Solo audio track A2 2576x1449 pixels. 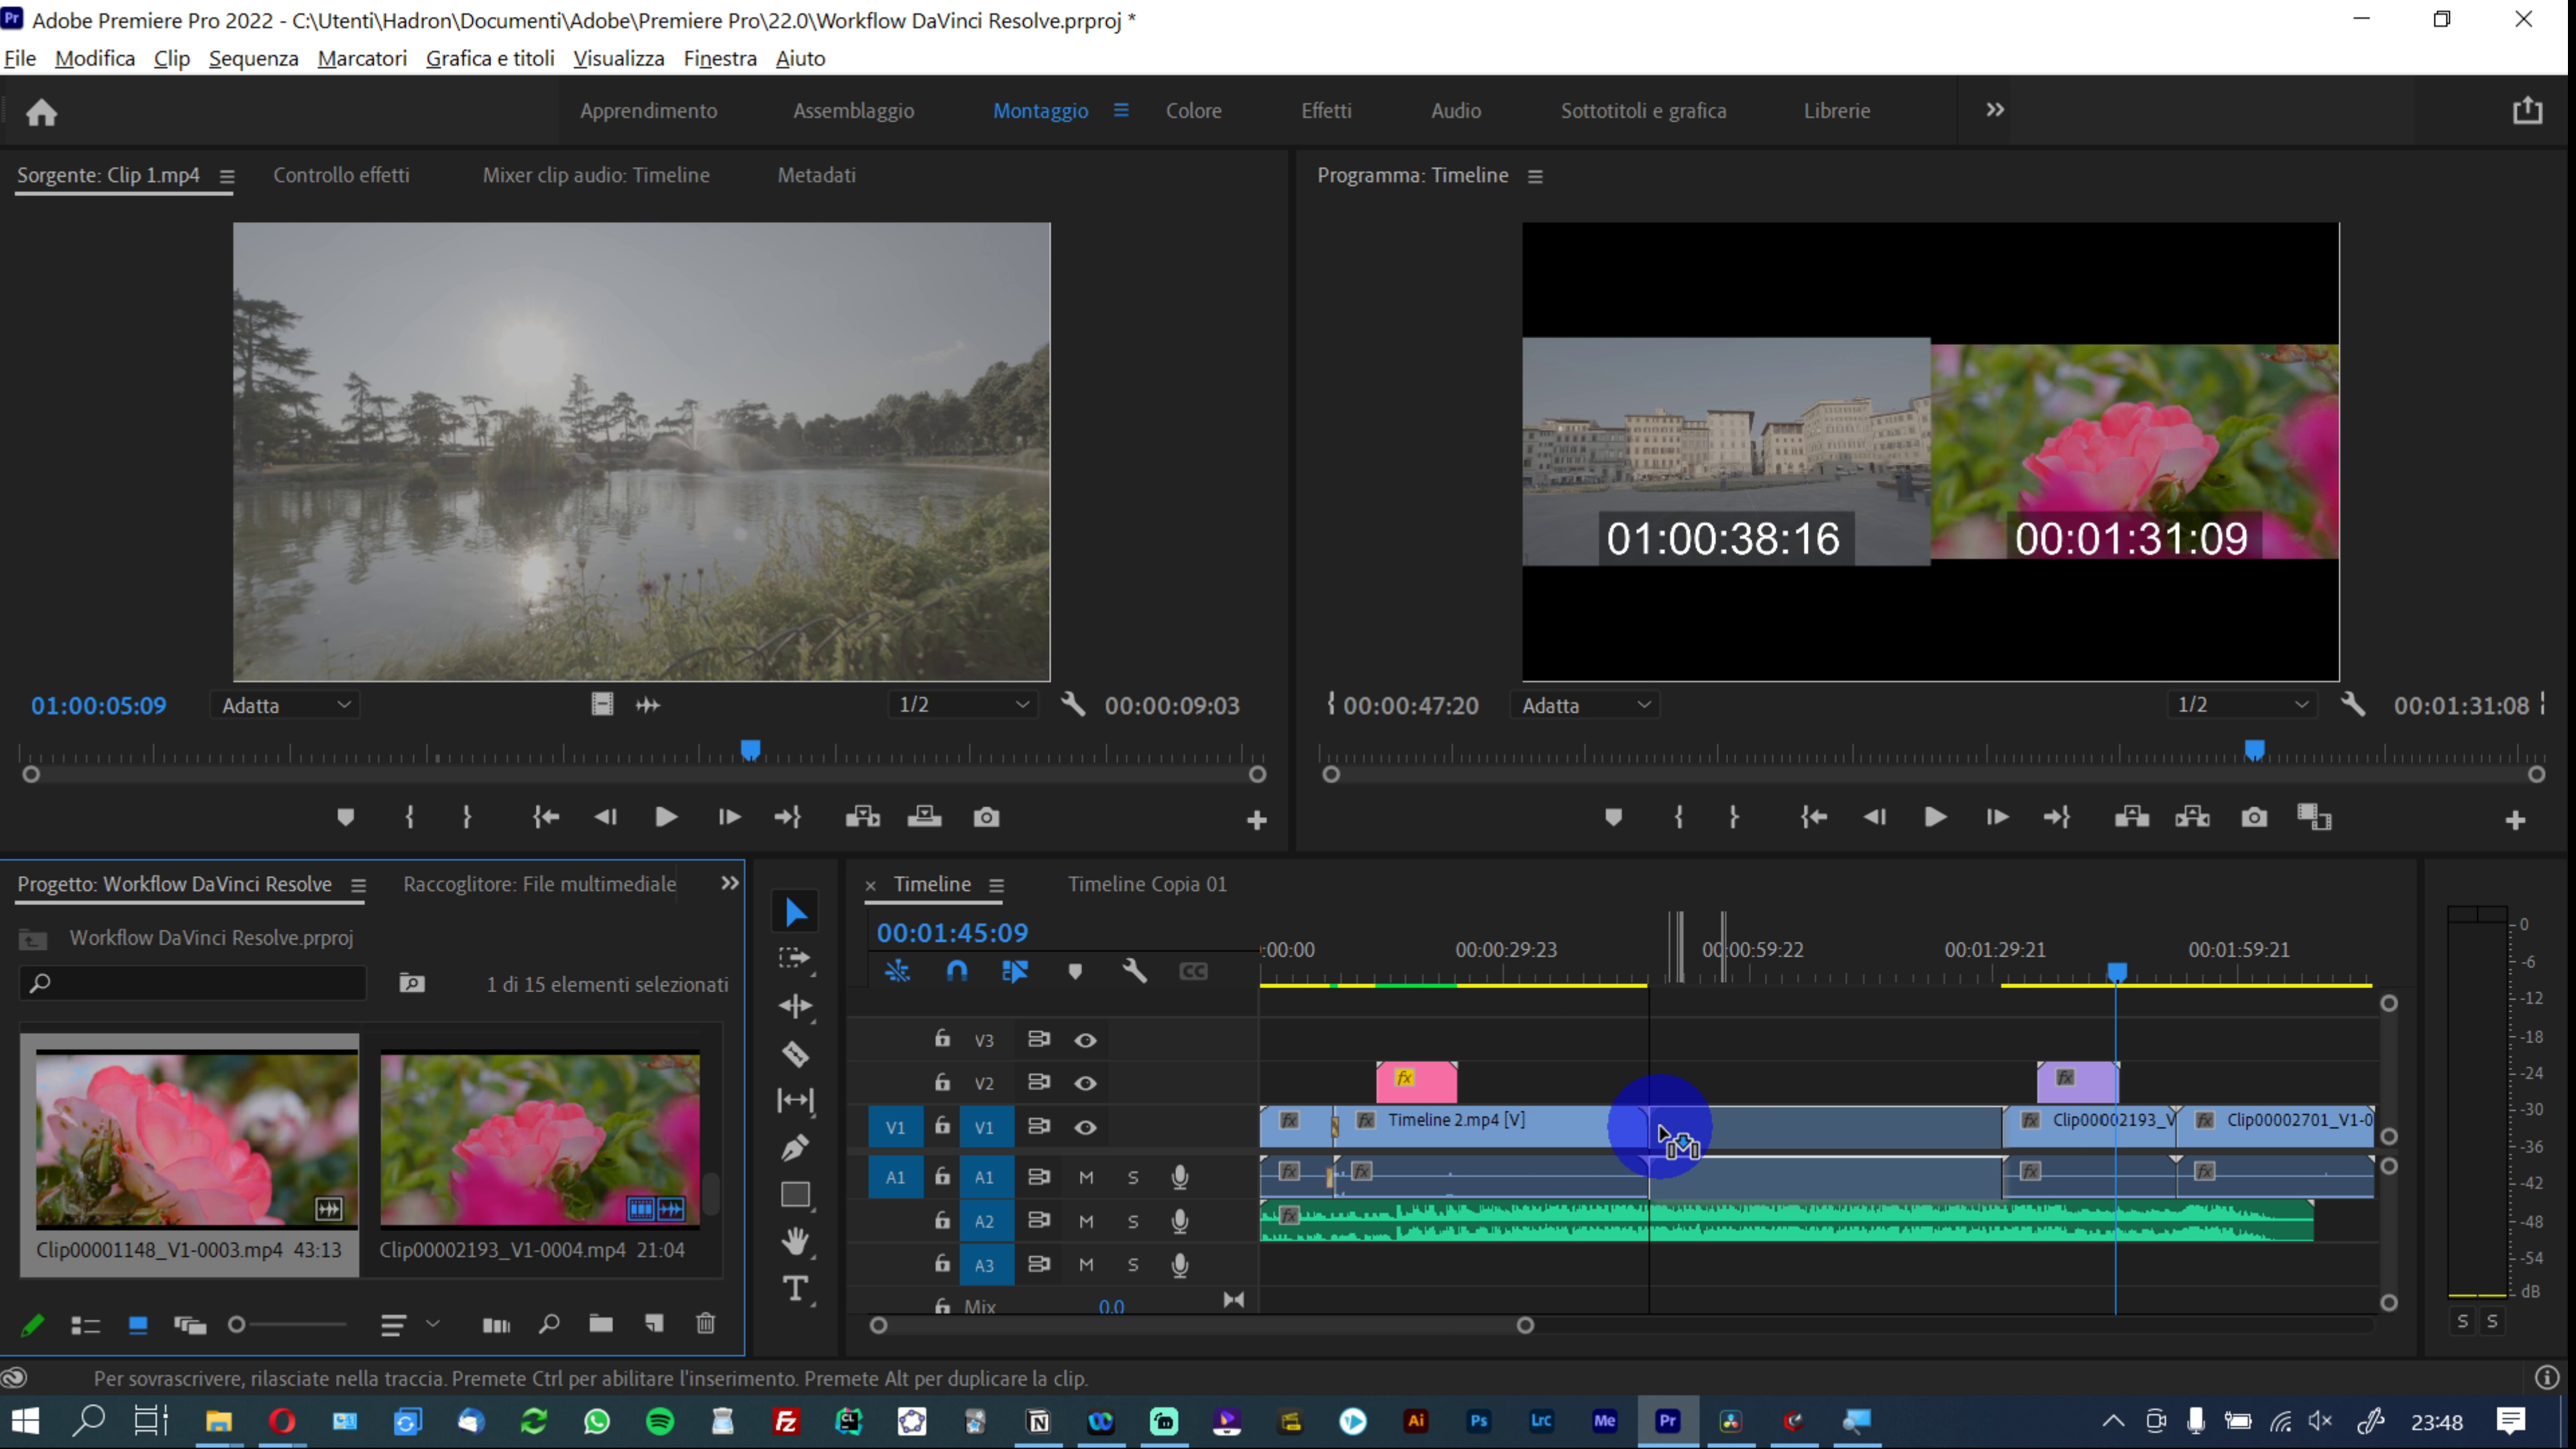(x=1133, y=1221)
